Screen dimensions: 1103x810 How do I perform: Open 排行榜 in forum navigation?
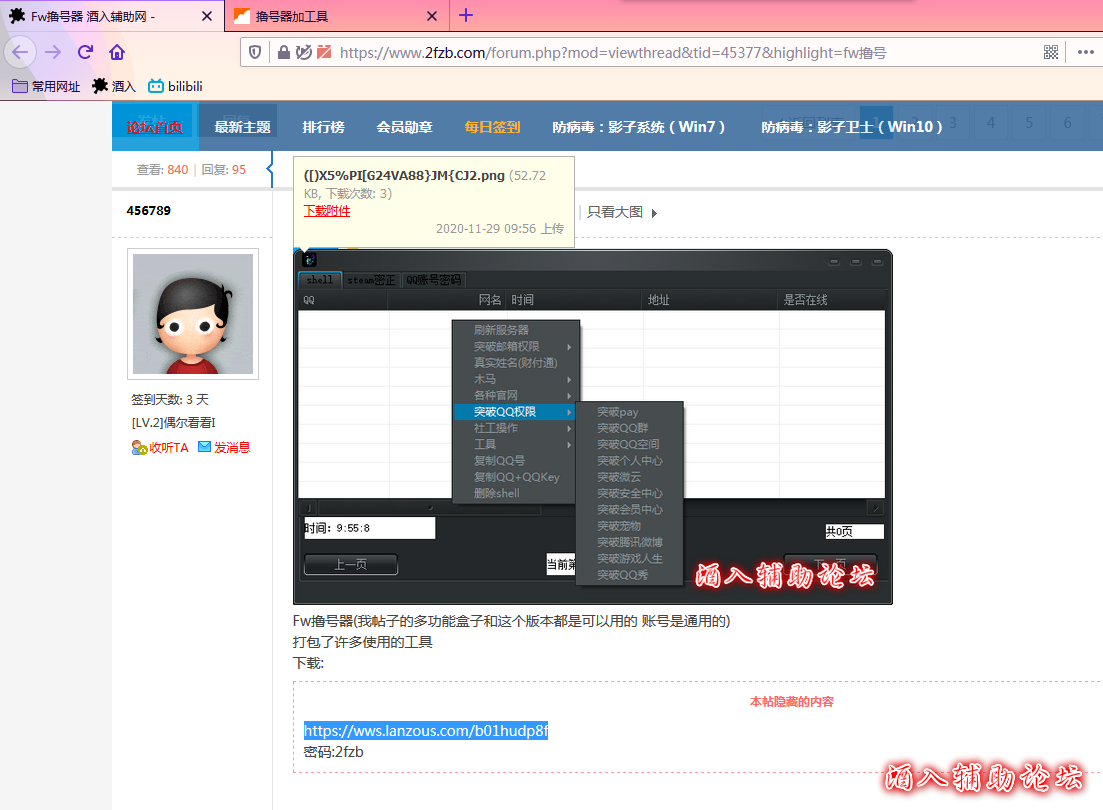pos(324,127)
